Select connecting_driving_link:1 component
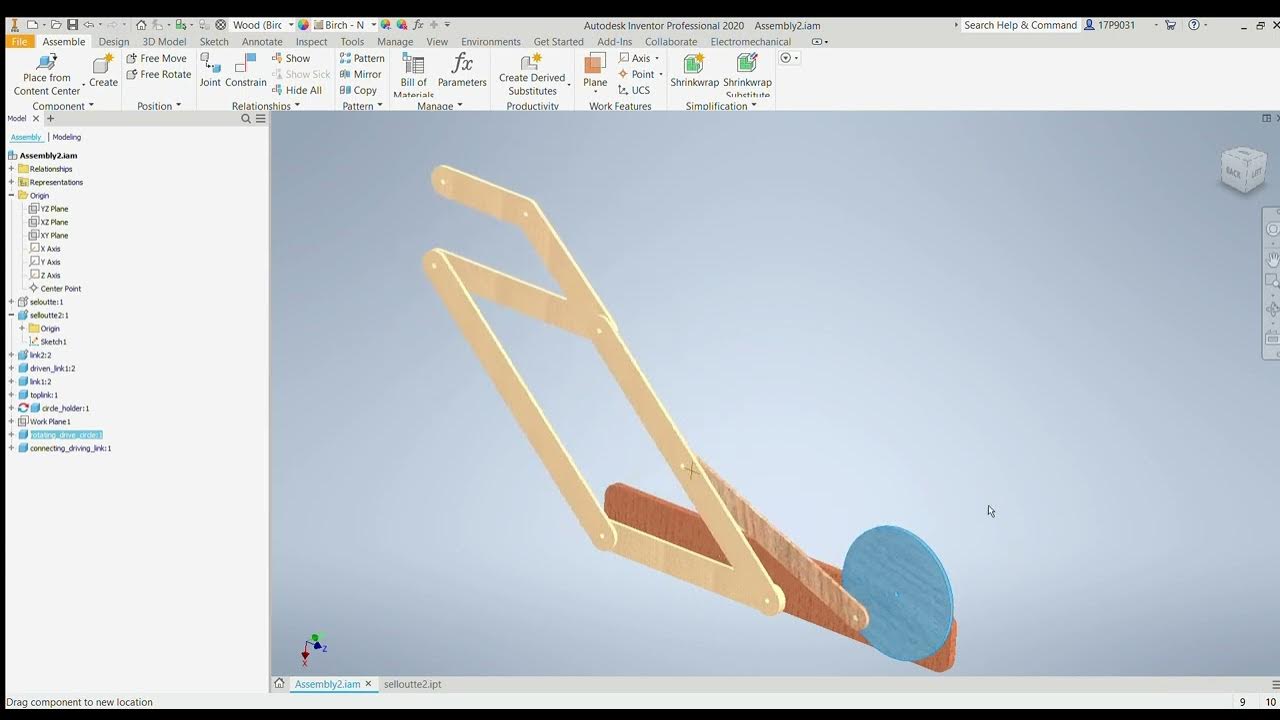The height and width of the screenshot is (720, 1280). [x=65, y=448]
